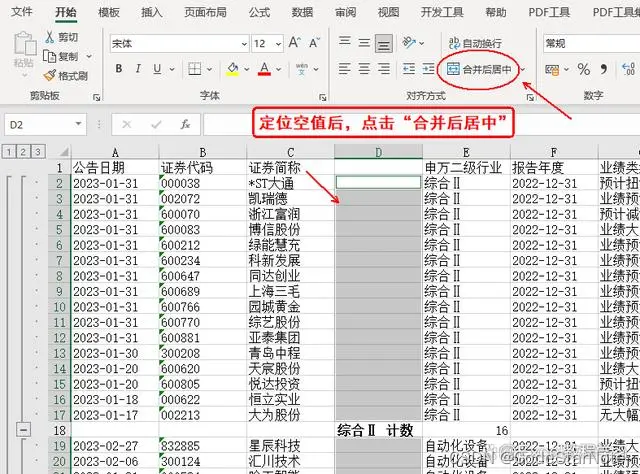The width and height of the screenshot is (640, 474).
Task: Click the Cut (剪切) scissors icon
Action: (x=50, y=37)
